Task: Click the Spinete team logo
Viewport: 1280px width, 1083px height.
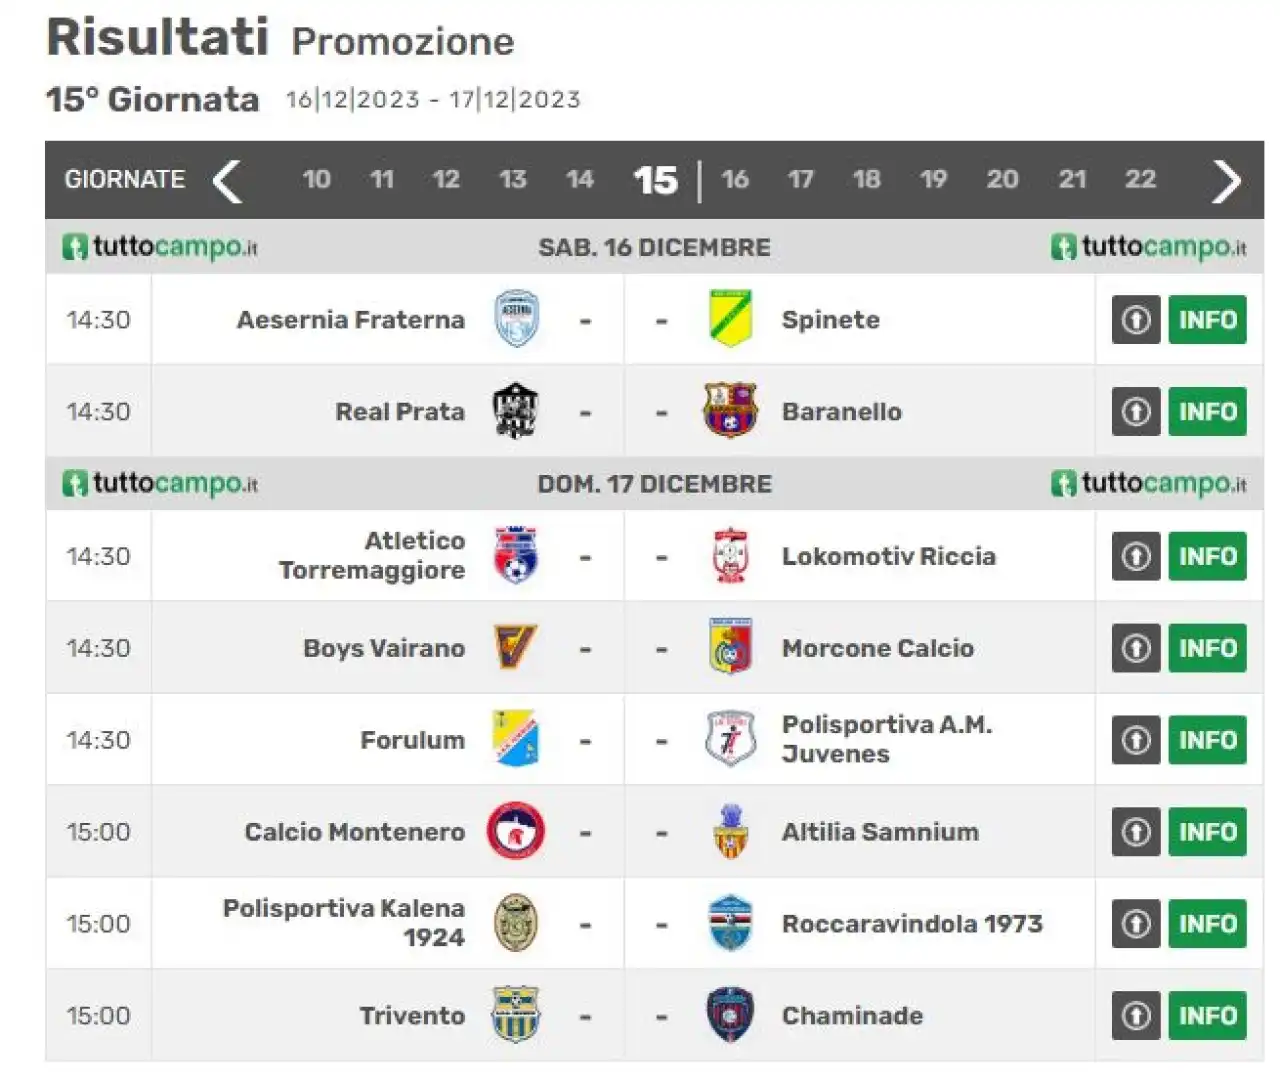Action: [730, 319]
